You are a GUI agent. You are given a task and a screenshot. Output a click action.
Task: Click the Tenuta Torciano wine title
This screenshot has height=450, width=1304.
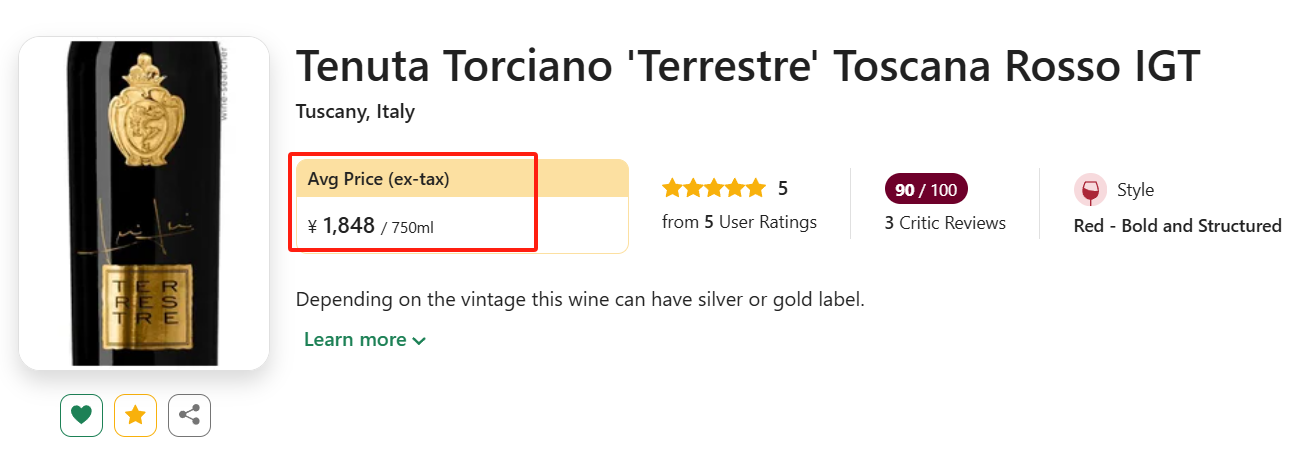tap(748, 67)
